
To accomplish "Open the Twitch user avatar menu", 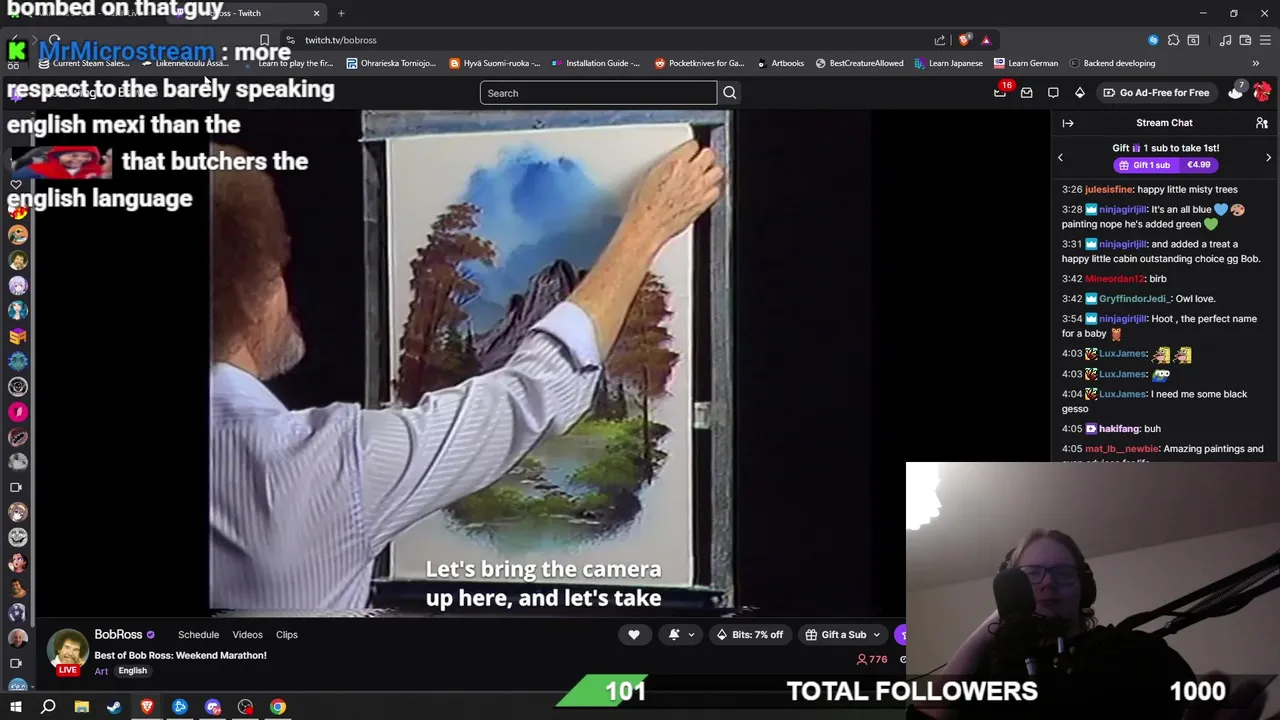I will tap(1262, 92).
